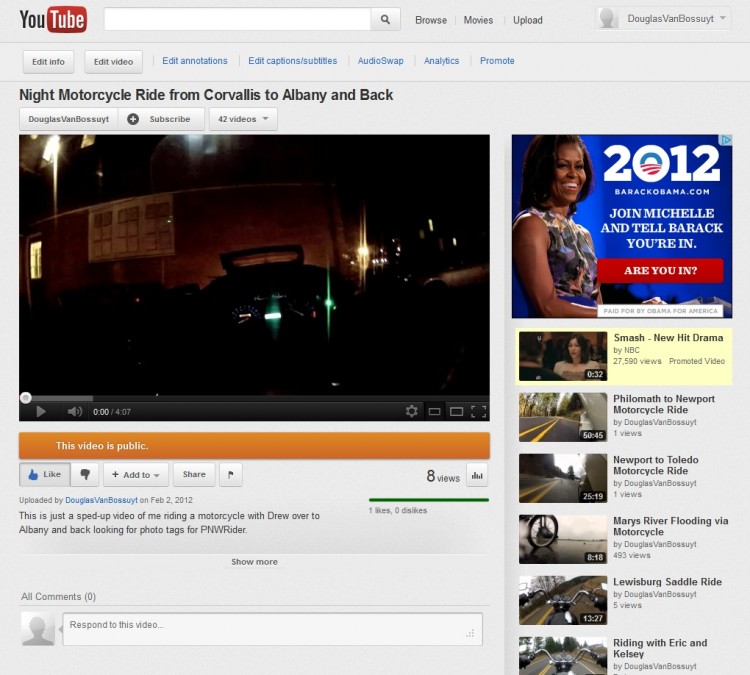
Task: Open Newport to Toledo Motorcycle Ride title
Action: tap(656, 465)
